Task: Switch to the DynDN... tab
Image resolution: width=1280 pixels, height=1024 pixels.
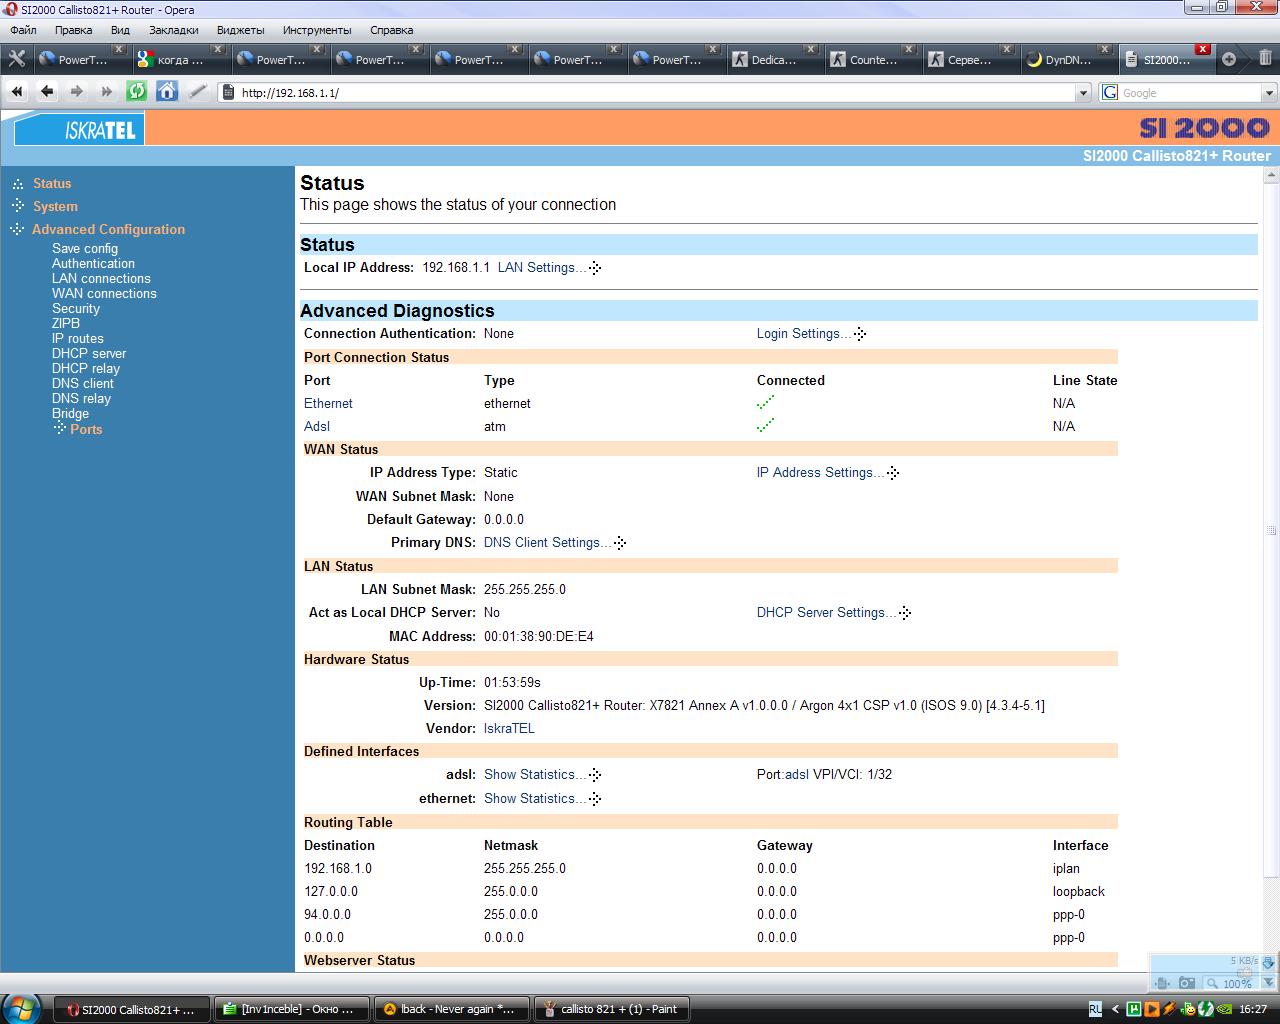Action: (x=1068, y=59)
